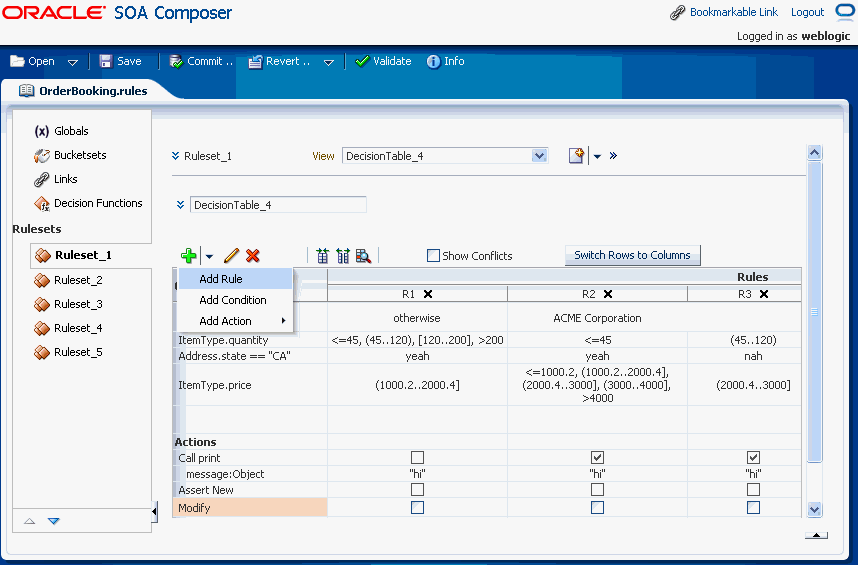The width and height of the screenshot is (858, 565).
Task: Expand the Open button dropdown arrow
Action: [x=73, y=62]
